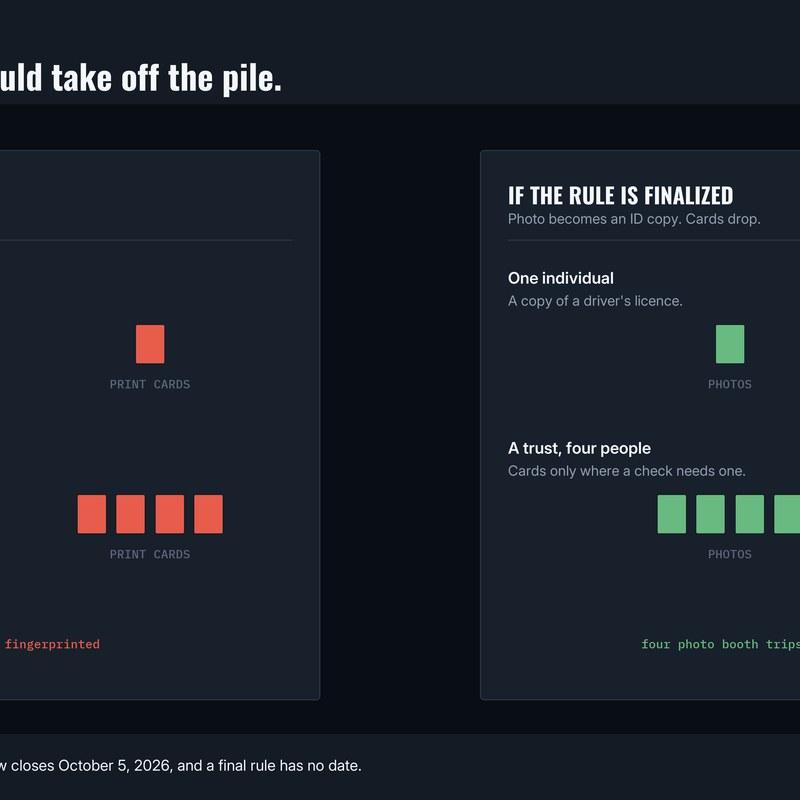Viewport: 800px width, 800px height.
Task: Click the 'IF THE RULE IS FINALIZED' heading
Action: [620, 195]
